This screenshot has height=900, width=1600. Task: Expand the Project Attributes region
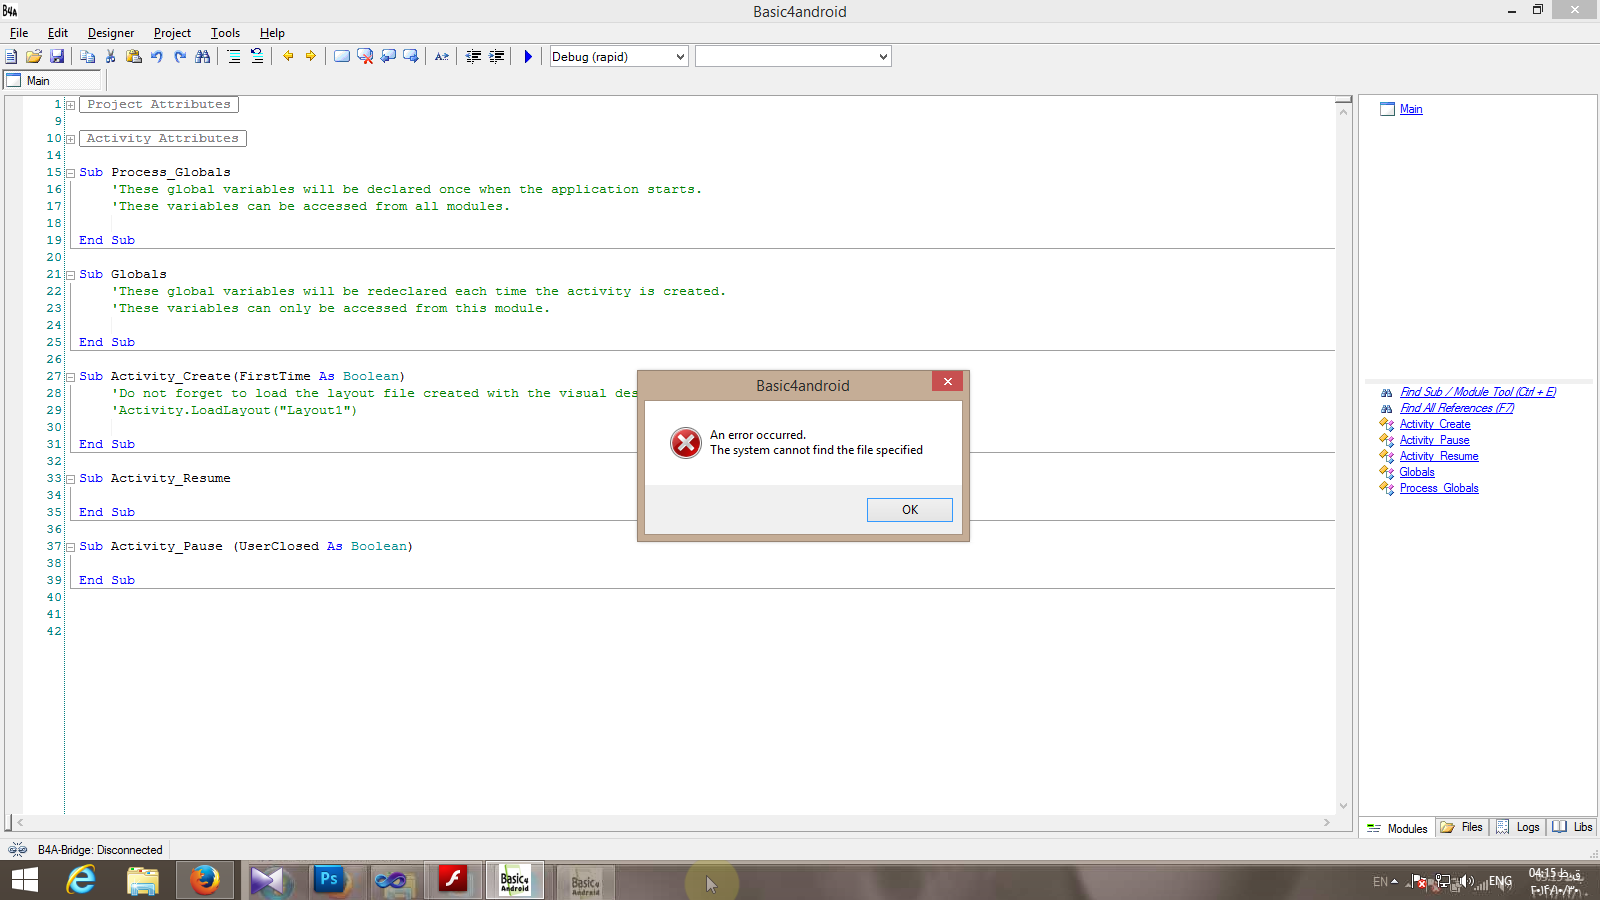coord(70,105)
